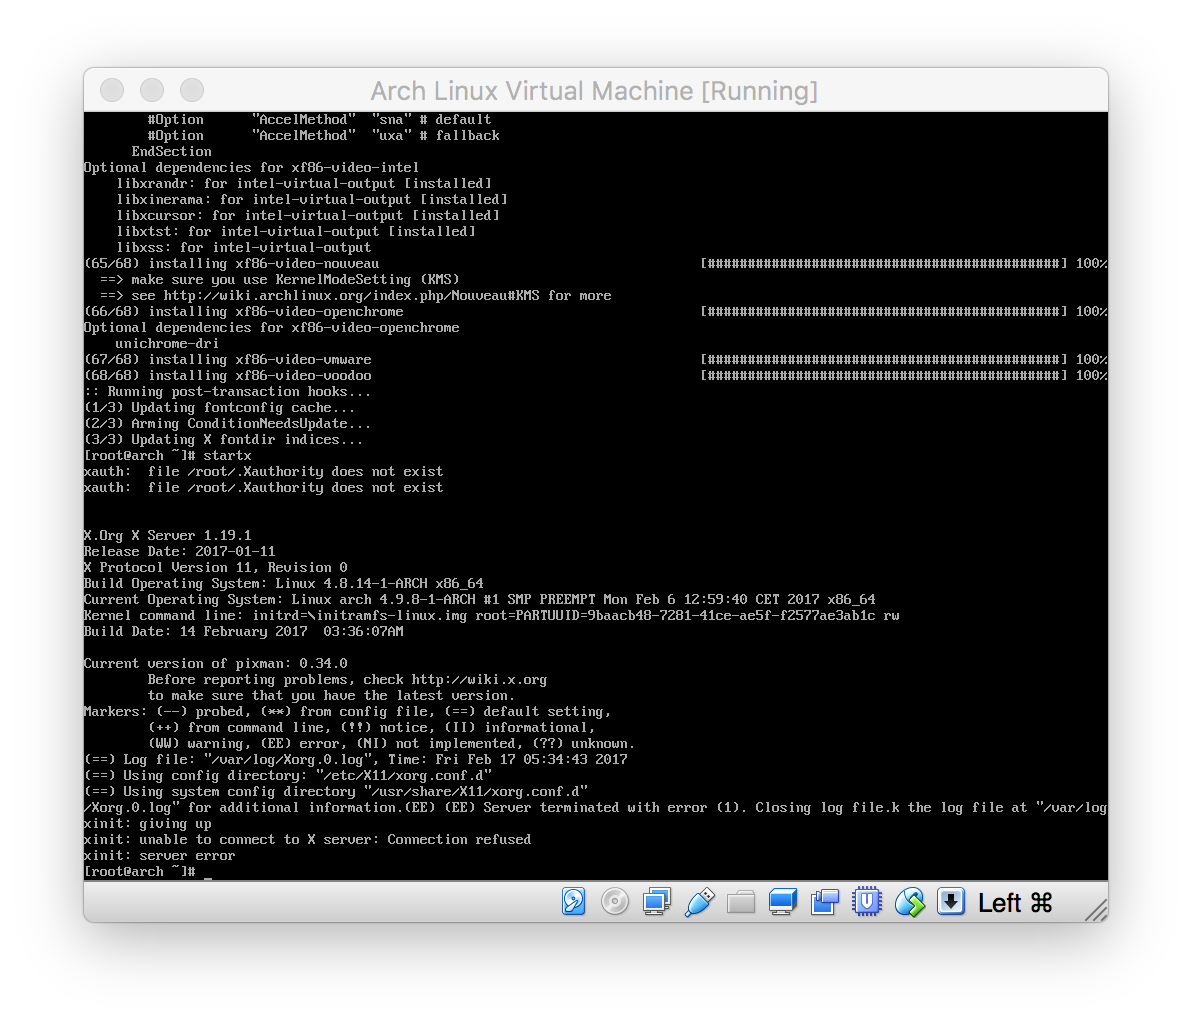Click progress bar for xf86-video-openchrome
This screenshot has height=1022, width=1192.
click(x=883, y=312)
